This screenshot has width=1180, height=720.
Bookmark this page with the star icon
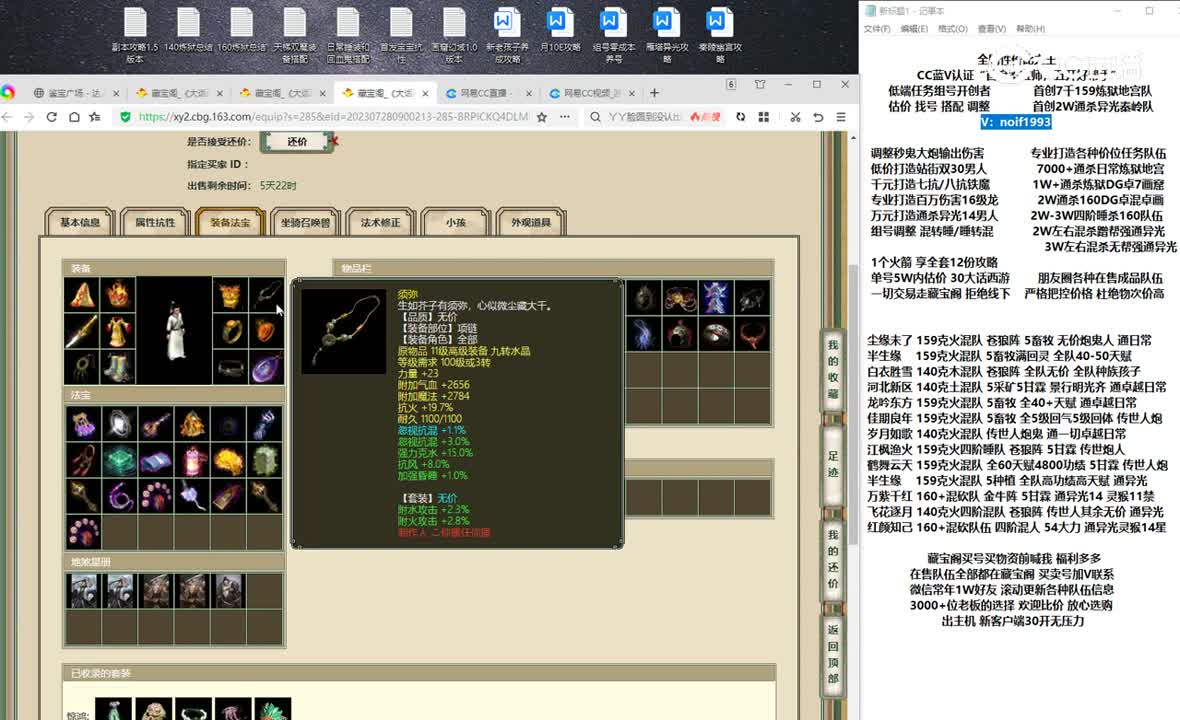[542, 117]
